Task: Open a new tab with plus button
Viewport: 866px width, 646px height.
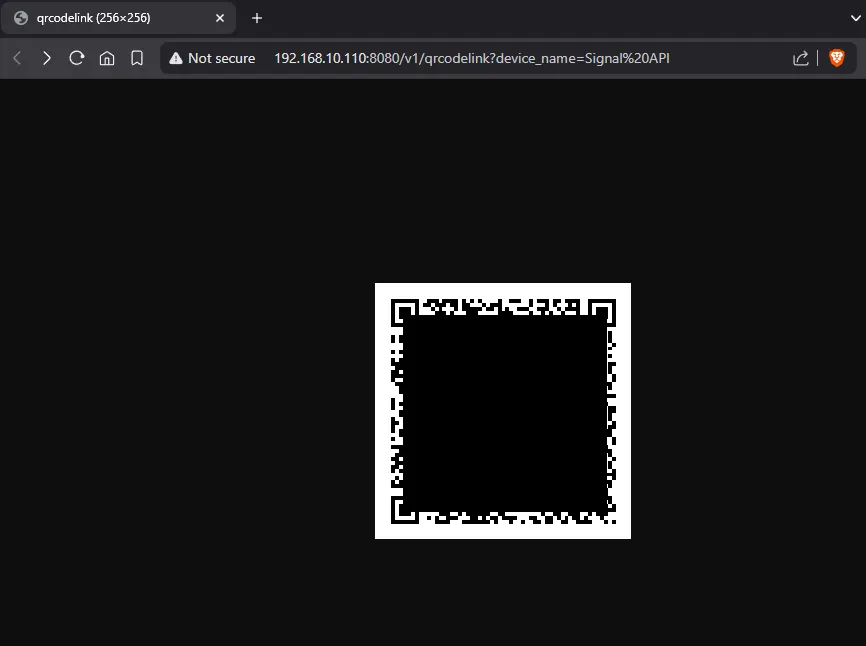Action: (257, 18)
